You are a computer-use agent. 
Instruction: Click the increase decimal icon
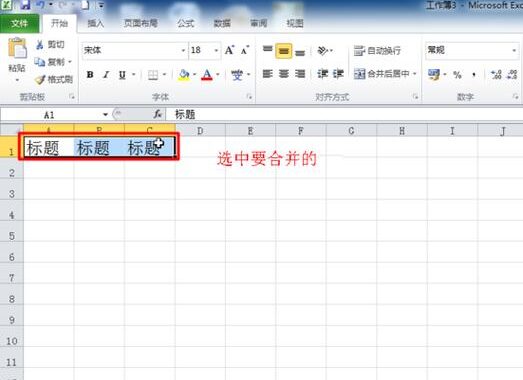coord(496,74)
